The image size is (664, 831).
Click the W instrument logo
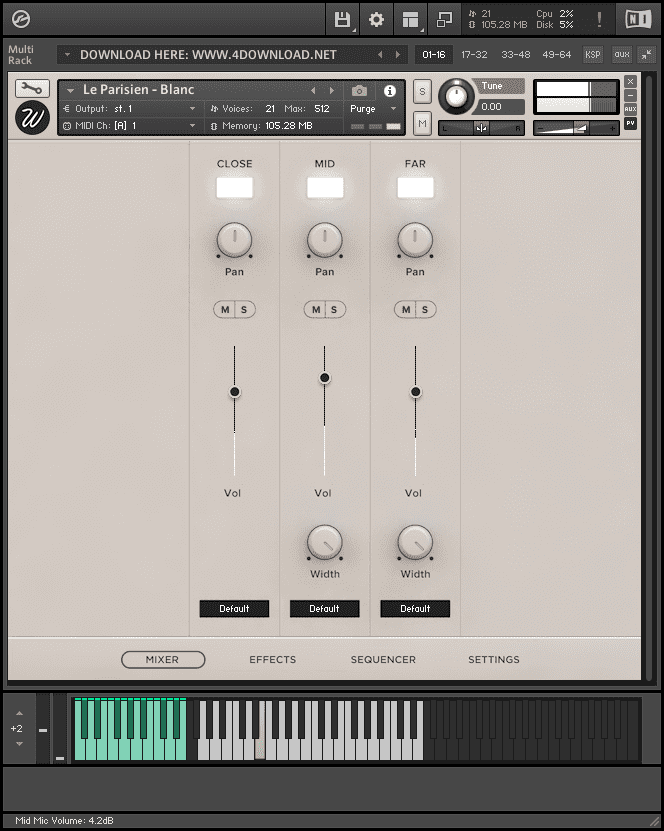pos(32,117)
